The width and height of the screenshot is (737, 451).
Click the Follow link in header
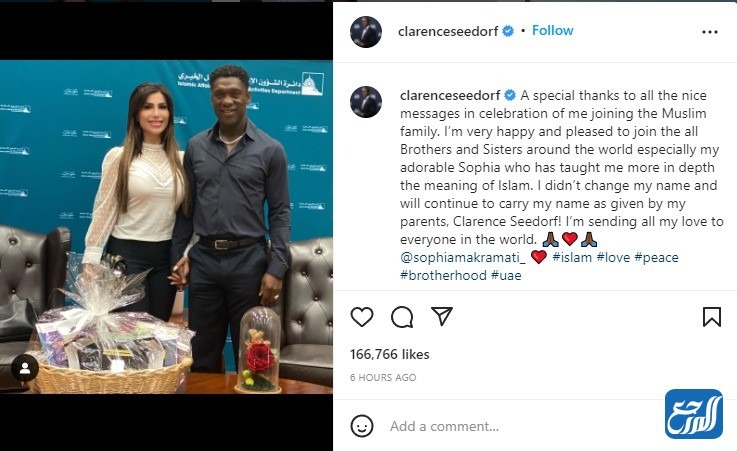553,31
